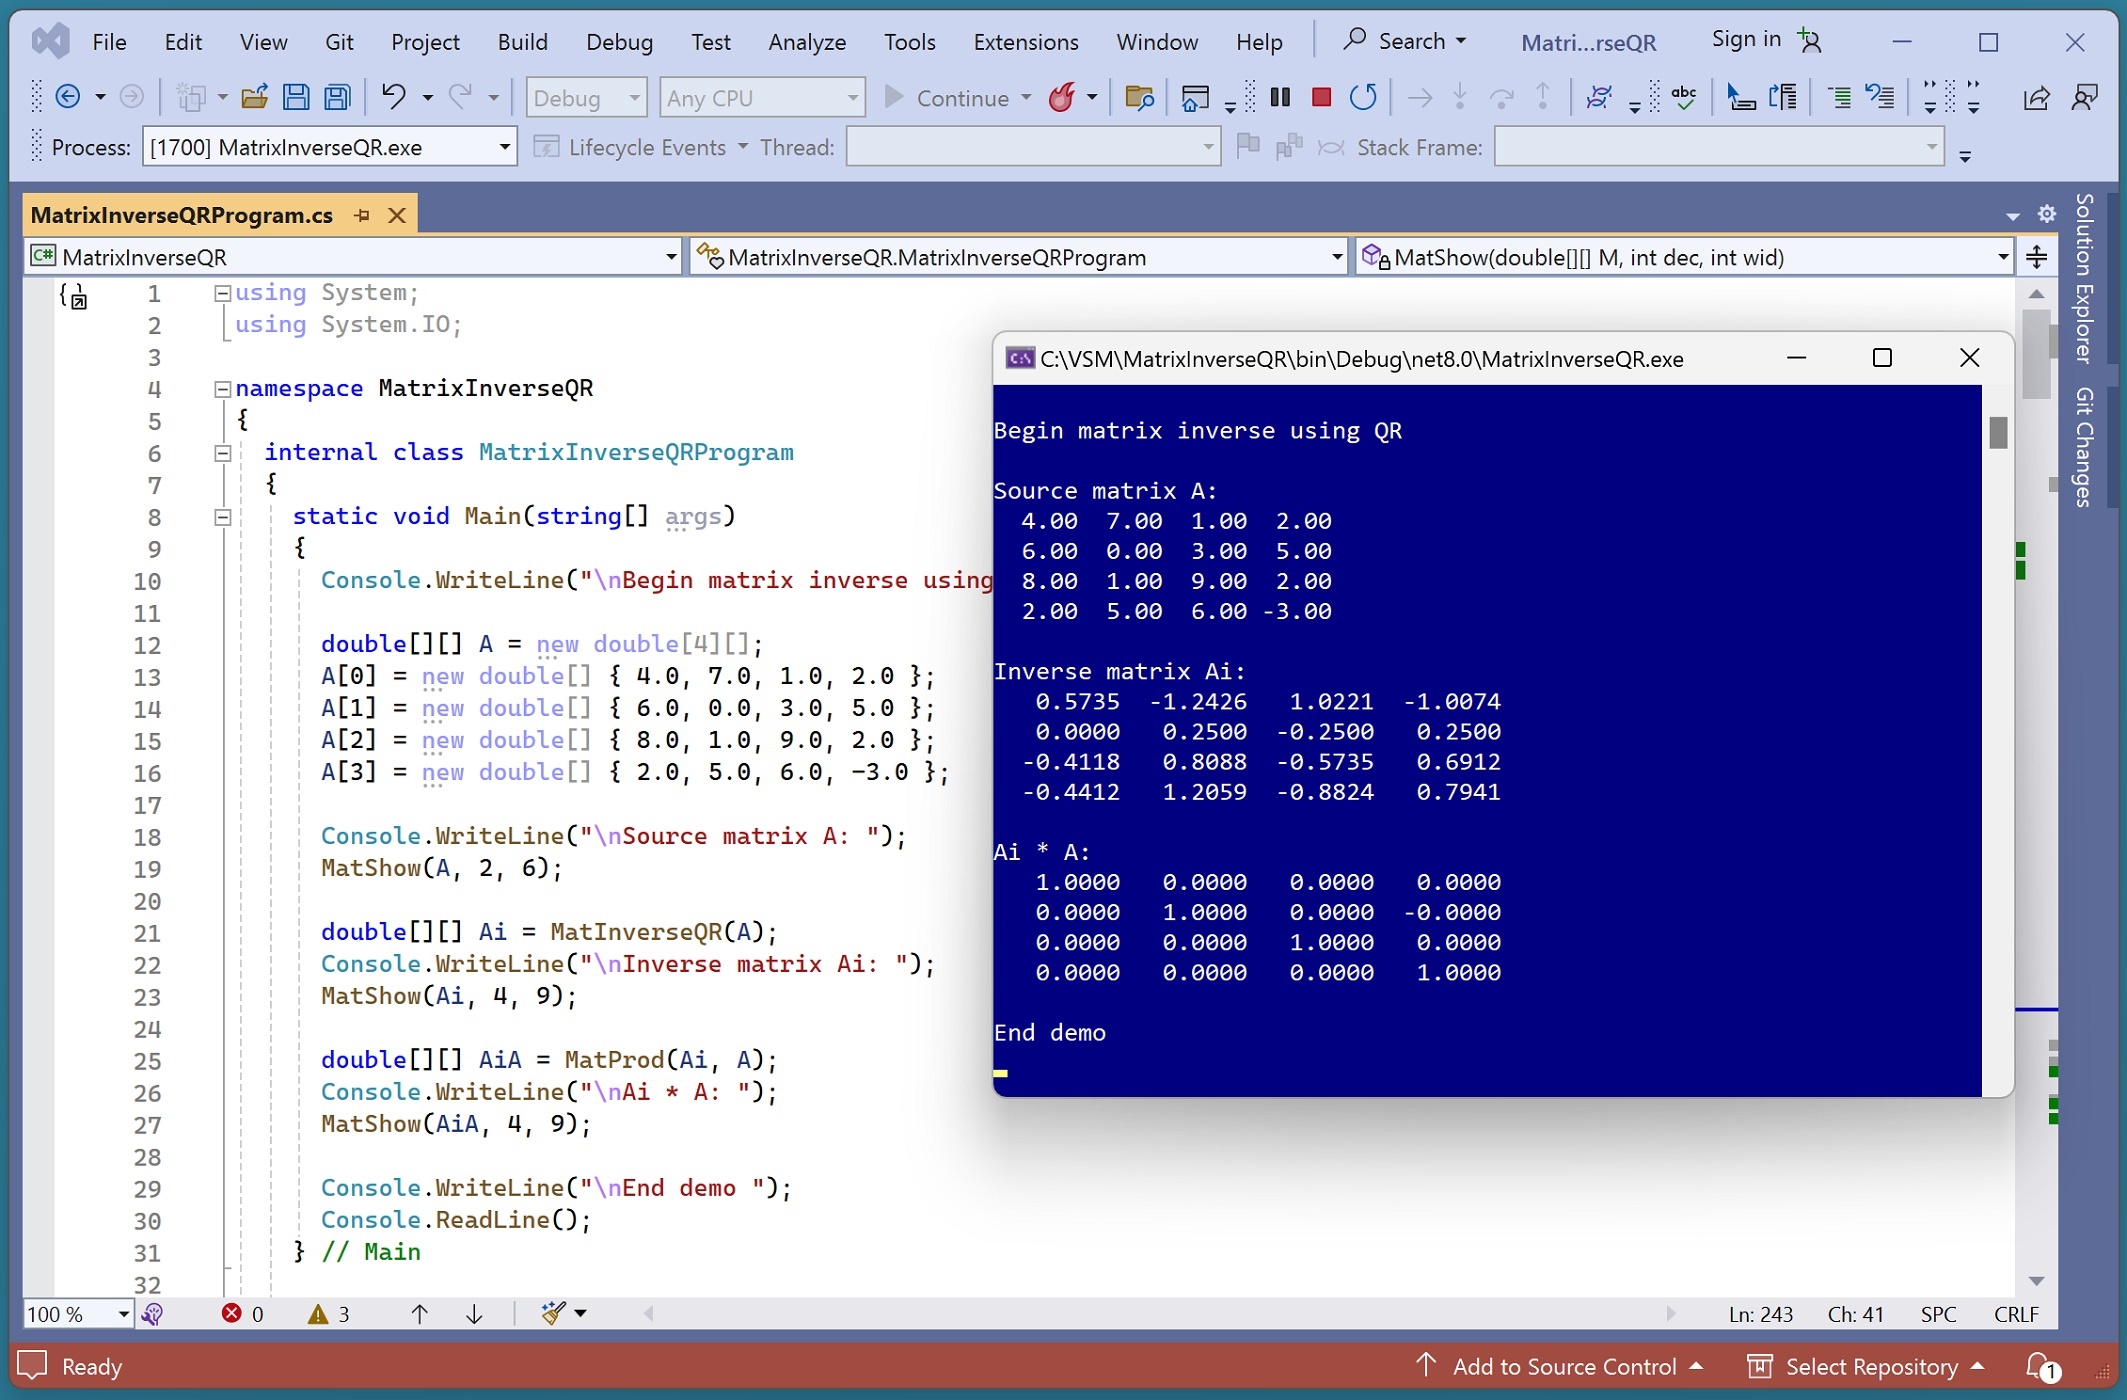The height and width of the screenshot is (1400, 2127).
Task: Expand the MatShow member navigation dropdown
Action: point(2003,258)
